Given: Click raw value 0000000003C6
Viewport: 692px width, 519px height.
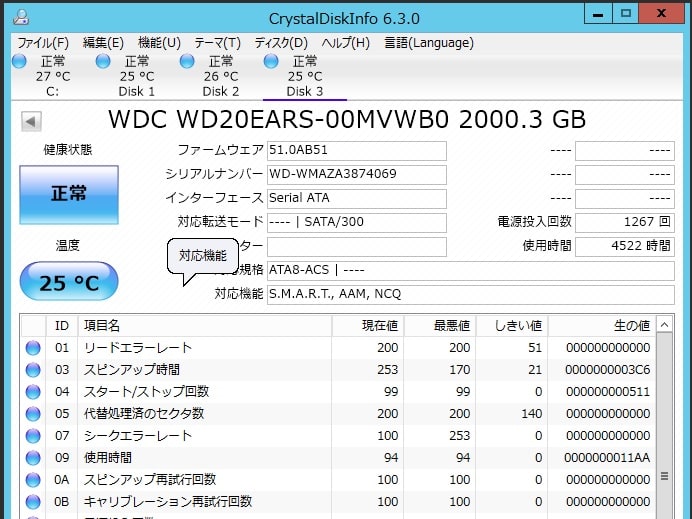Looking at the screenshot, I should (608, 370).
